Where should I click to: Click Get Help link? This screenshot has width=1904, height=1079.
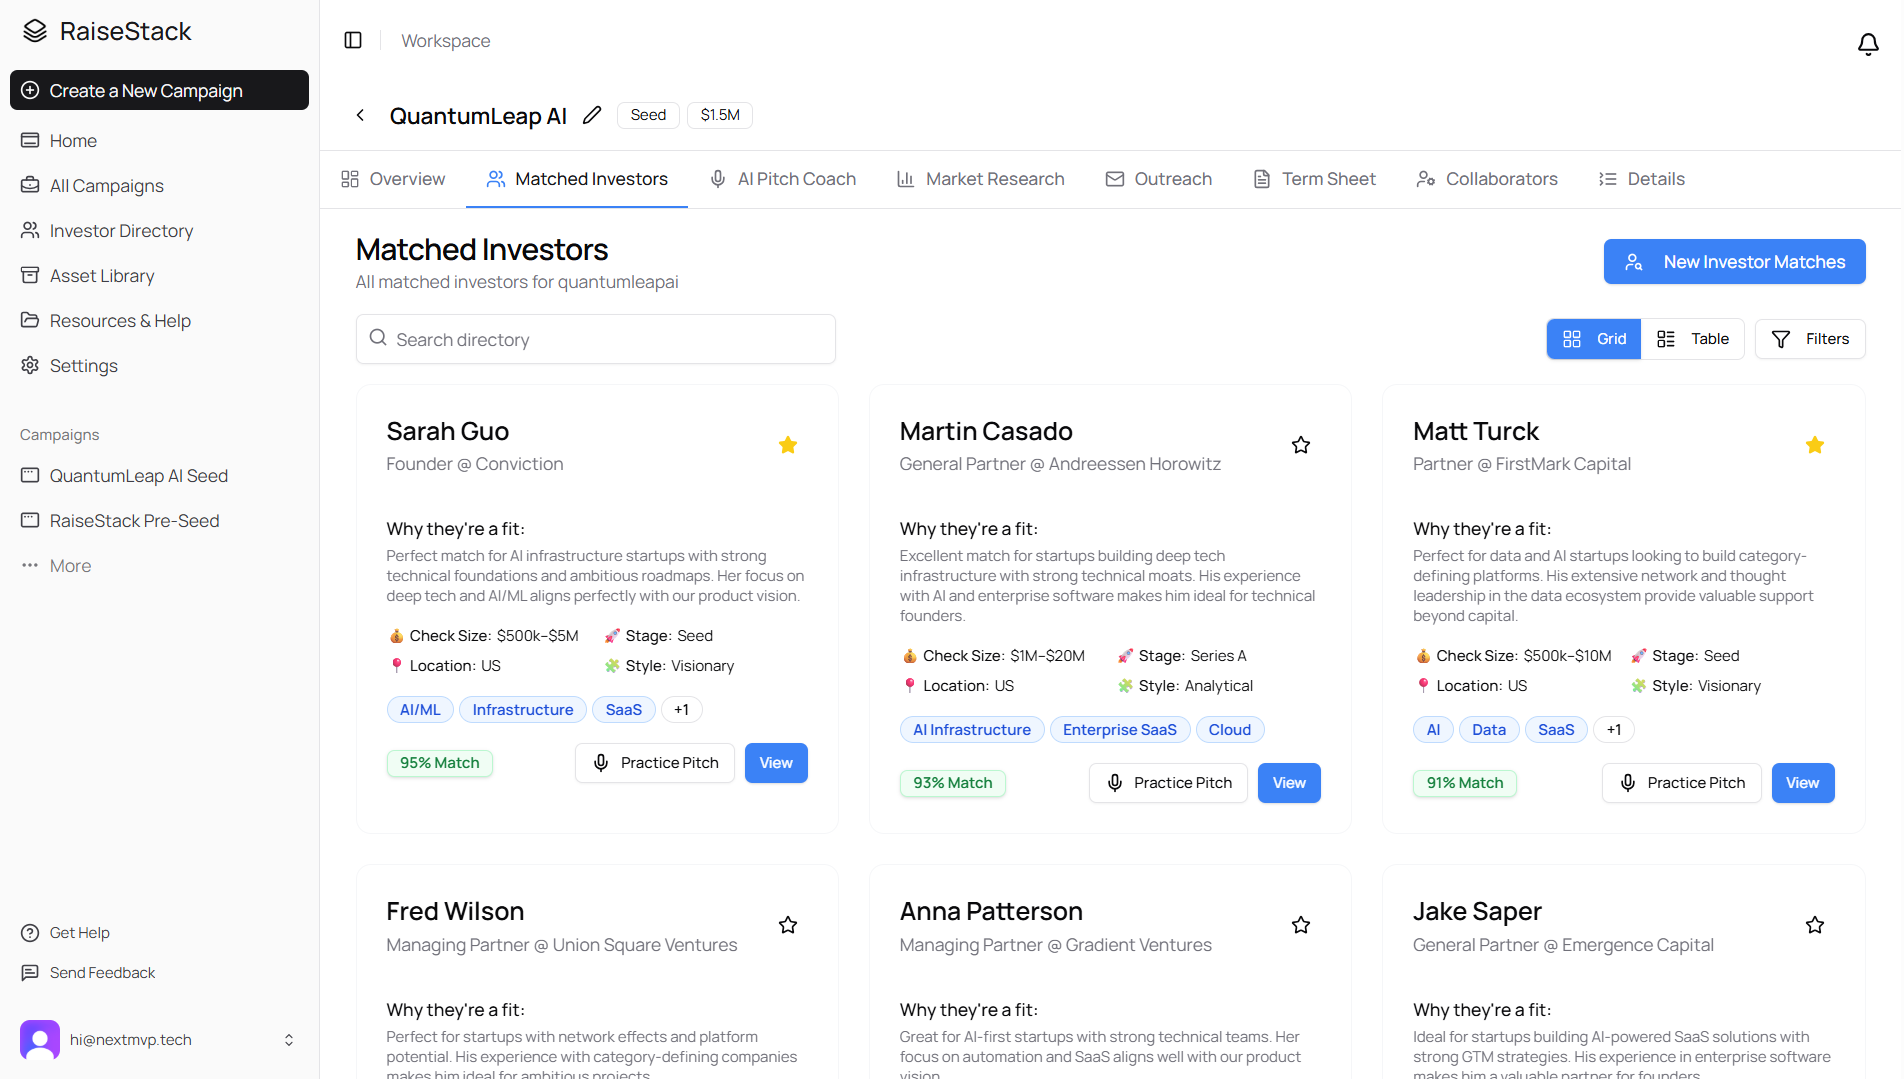coord(66,933)
